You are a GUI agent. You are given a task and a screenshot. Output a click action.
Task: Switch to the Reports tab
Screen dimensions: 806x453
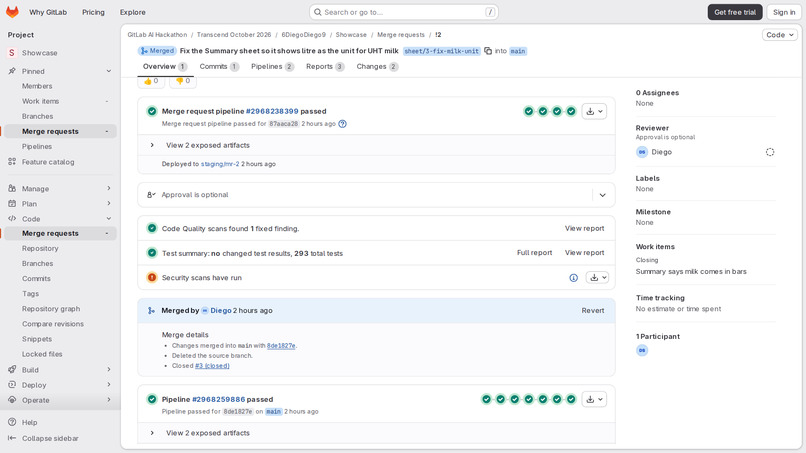[325, 66]
